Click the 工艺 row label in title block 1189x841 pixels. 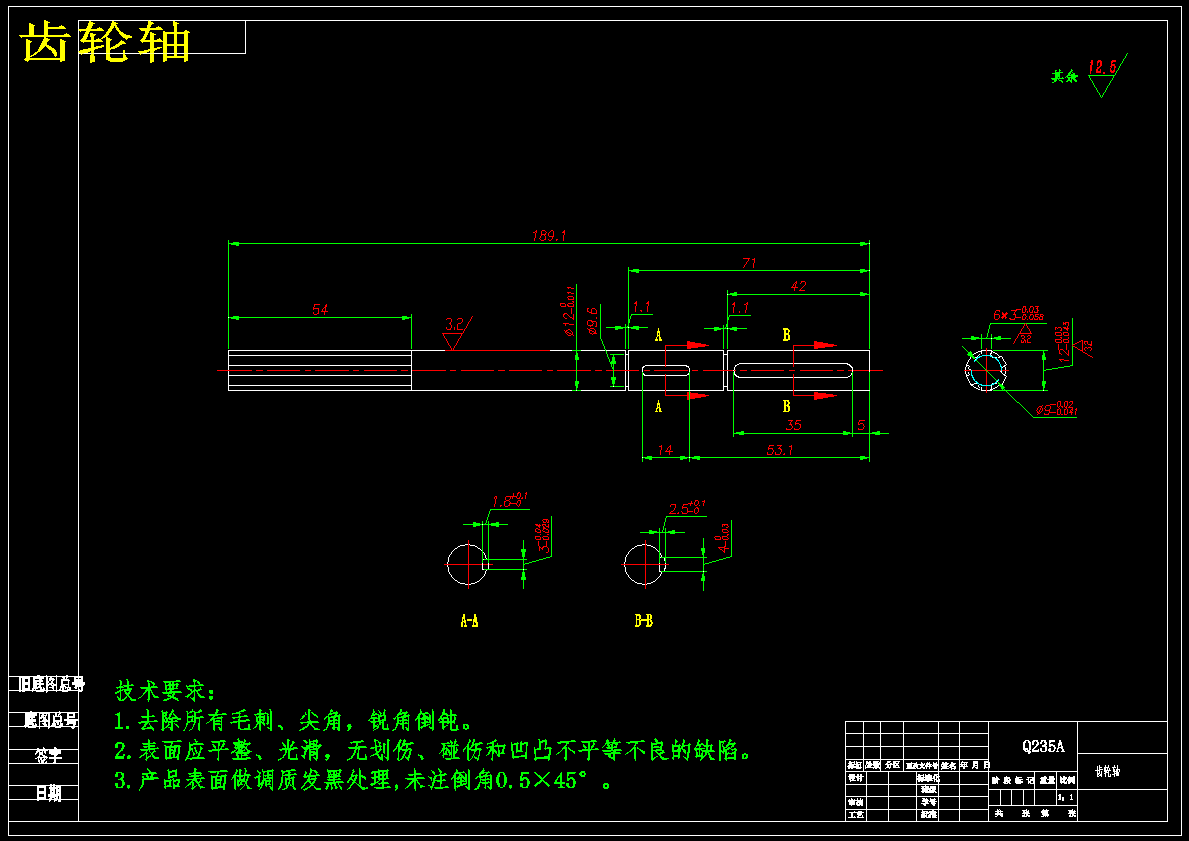pos(855,814)
